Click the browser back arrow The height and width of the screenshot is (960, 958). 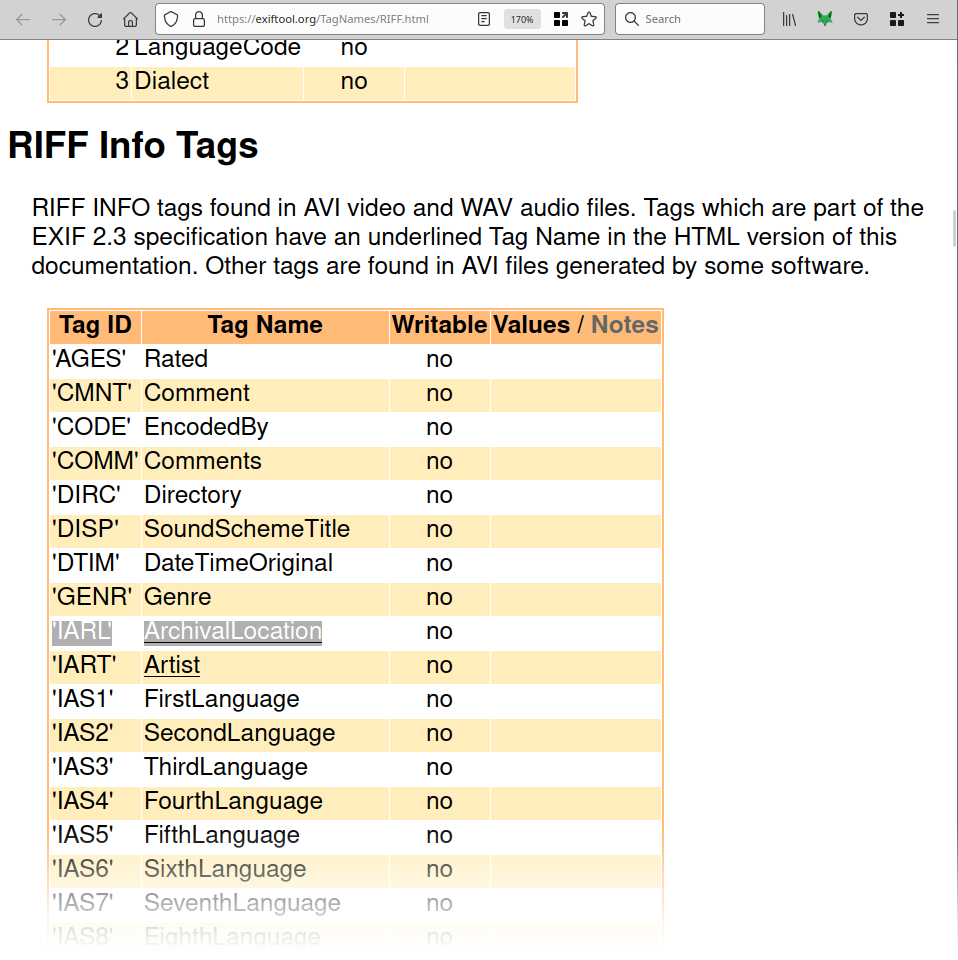point(23,19)
